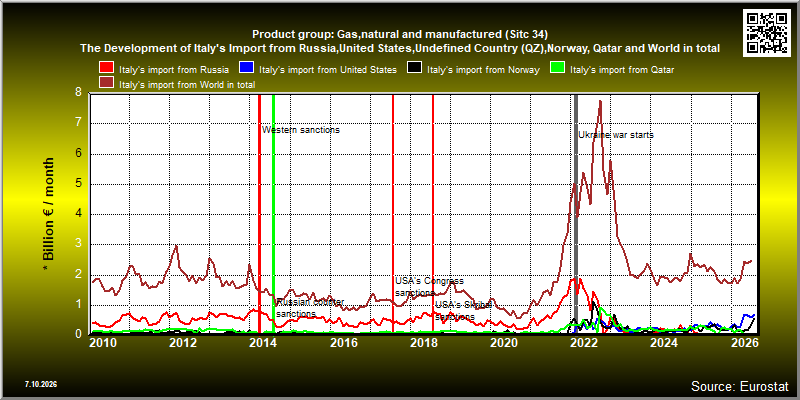Click the 'Source: Eurostat' text

[740, 386]
